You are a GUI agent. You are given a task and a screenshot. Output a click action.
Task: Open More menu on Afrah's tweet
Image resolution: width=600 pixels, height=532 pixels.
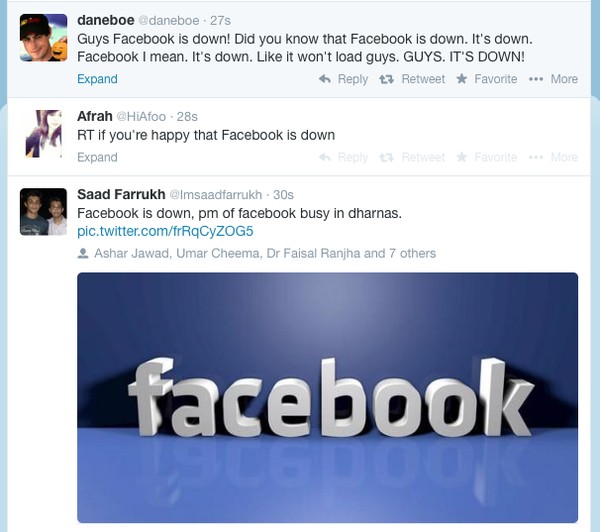[553, 157]
